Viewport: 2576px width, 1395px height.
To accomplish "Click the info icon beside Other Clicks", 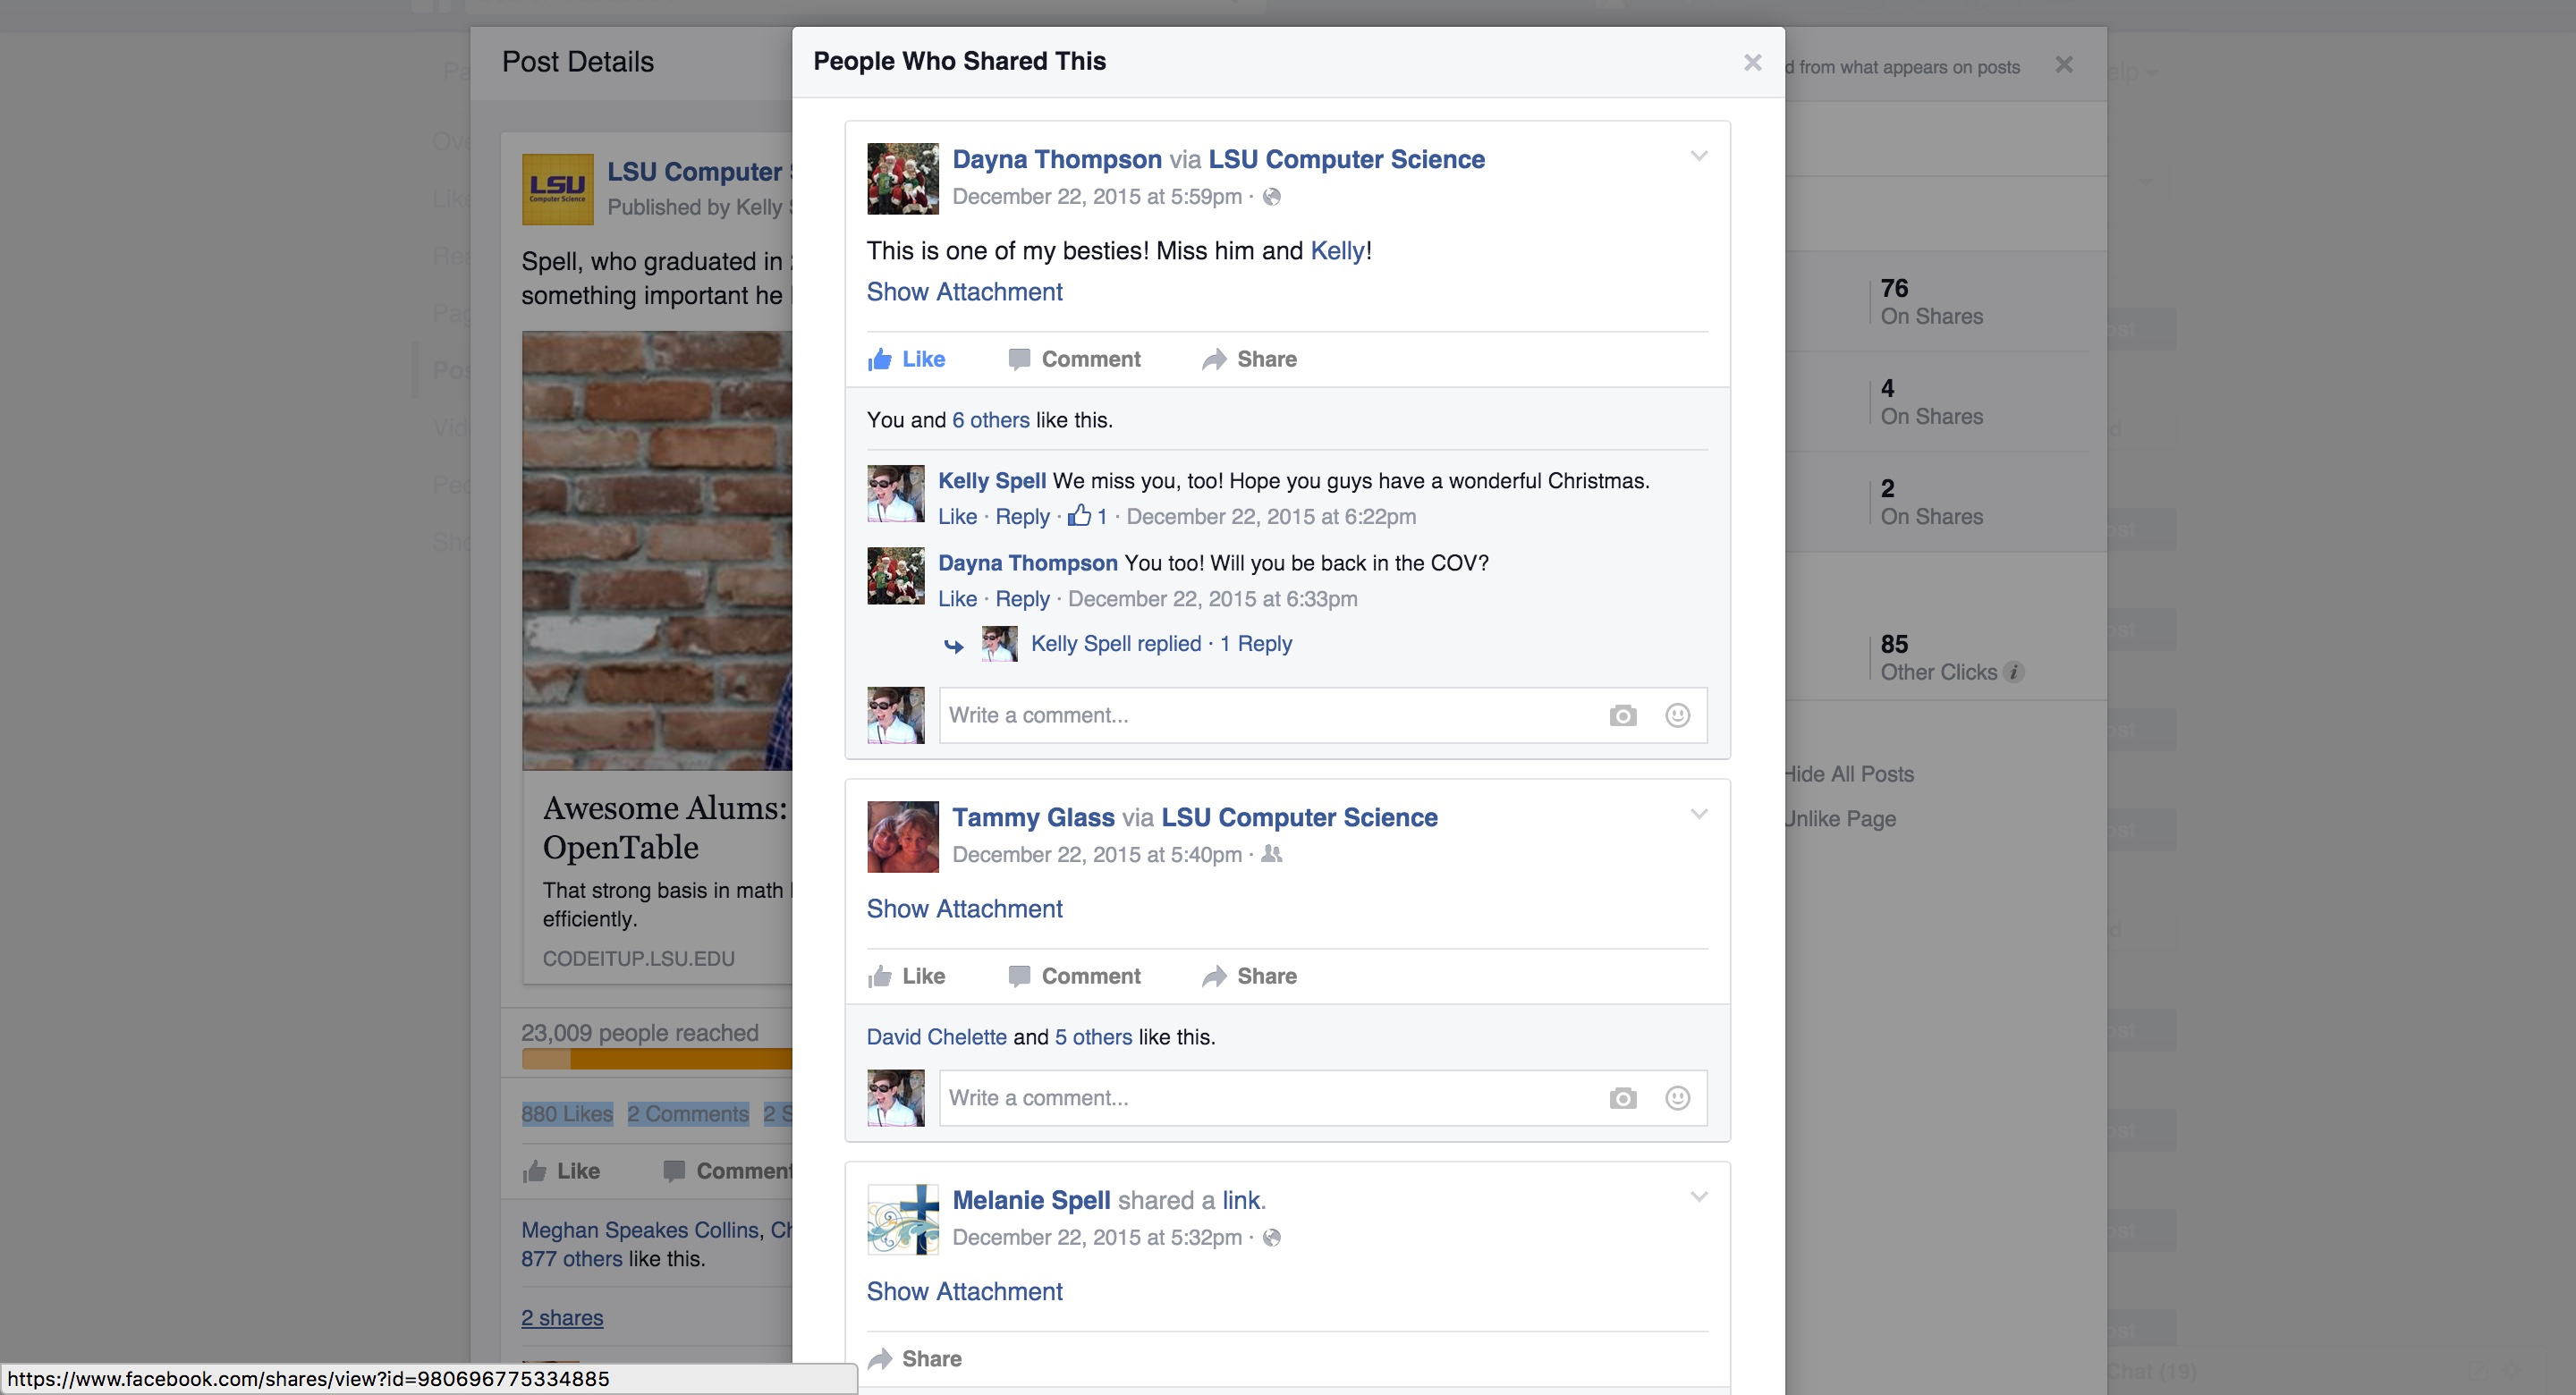I will [2014, 672].
